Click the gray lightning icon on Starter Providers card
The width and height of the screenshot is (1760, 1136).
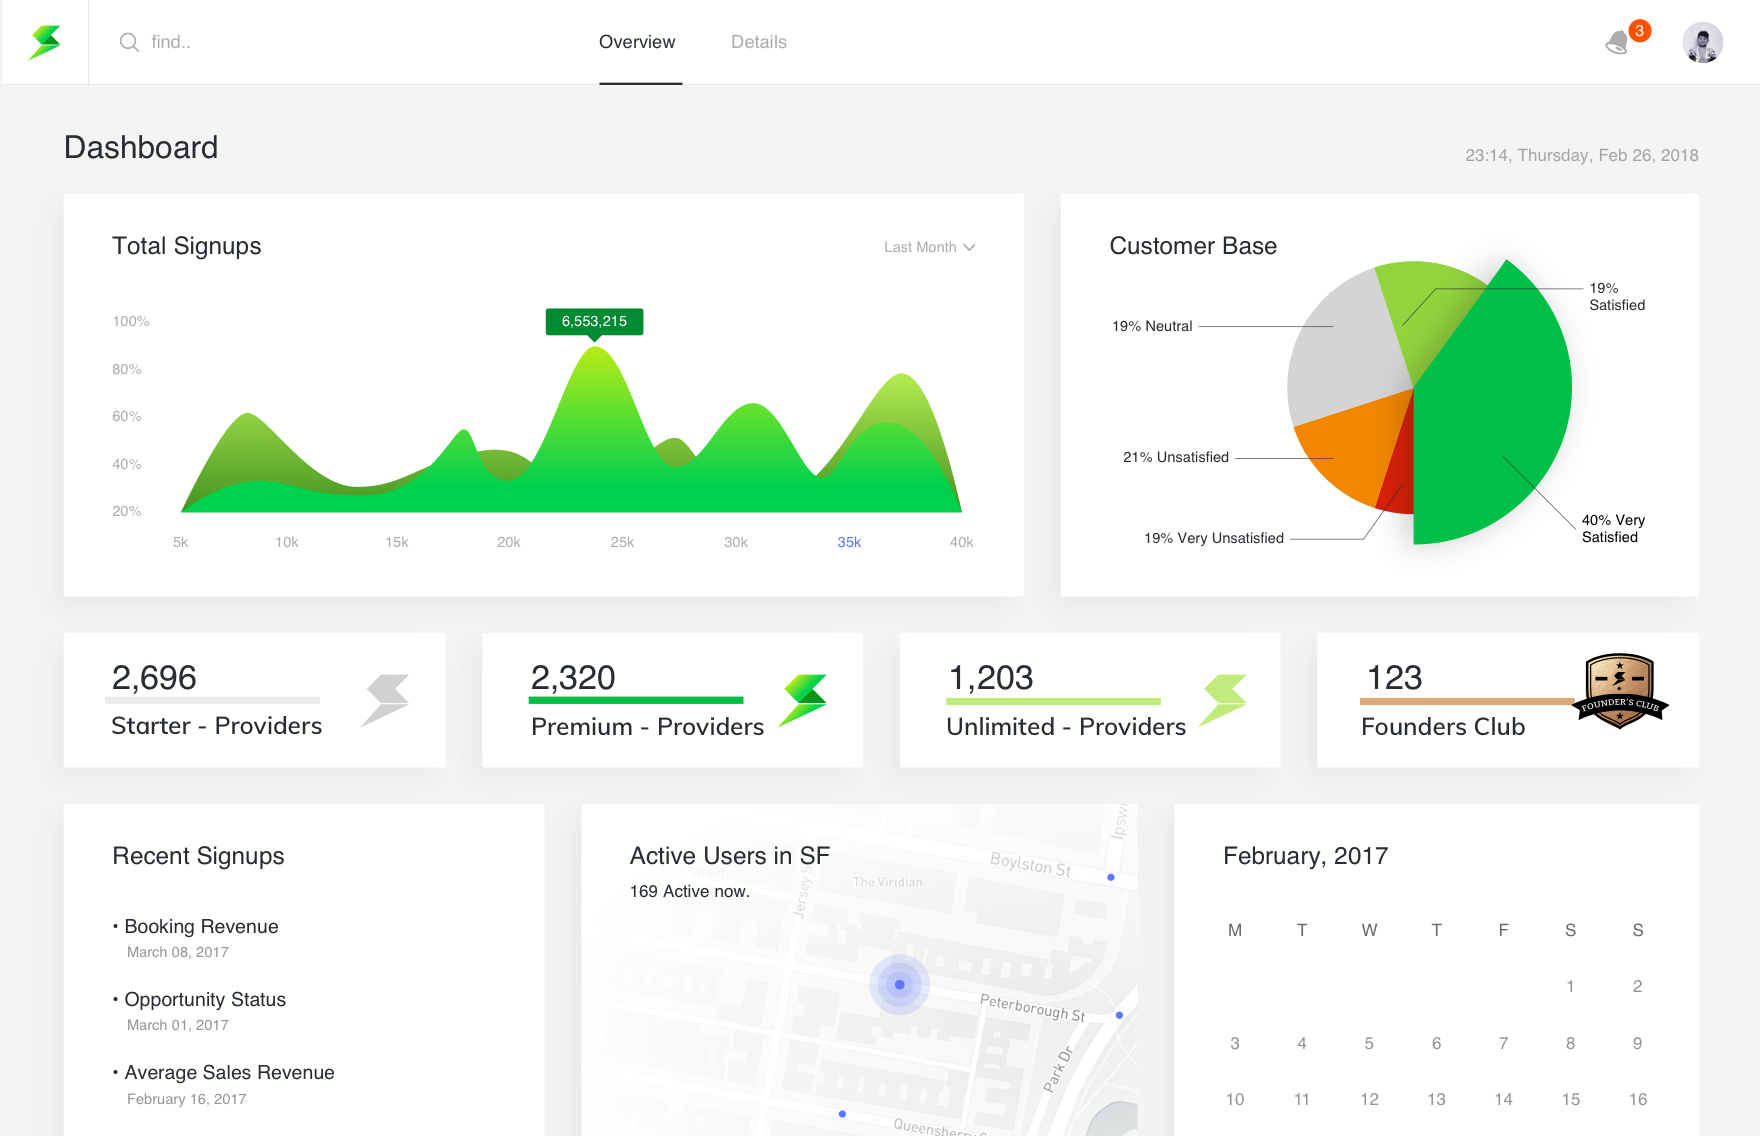385,698
